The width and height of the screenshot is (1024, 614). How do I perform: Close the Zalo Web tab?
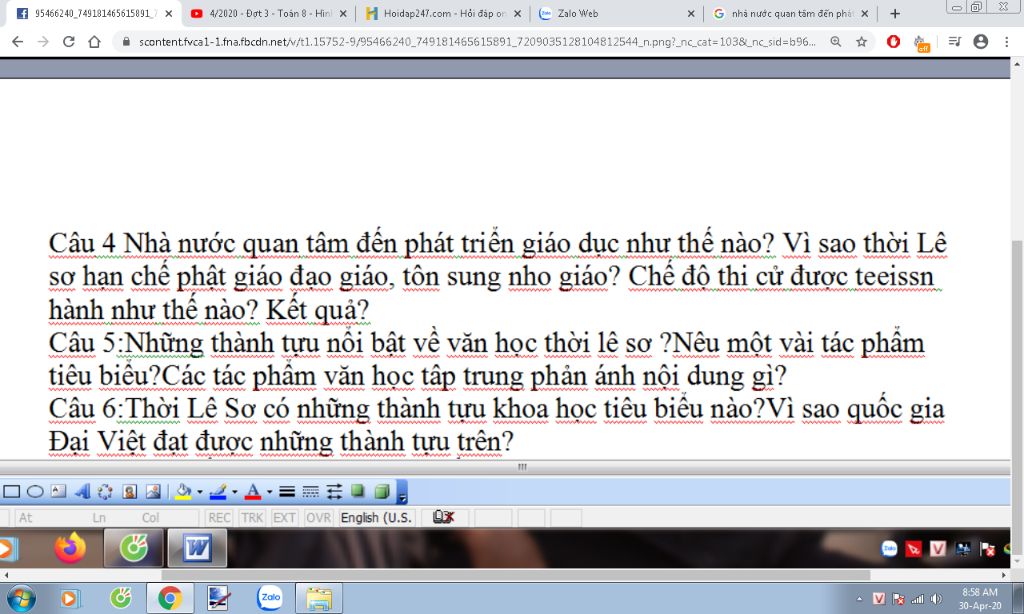coord(691,13)
